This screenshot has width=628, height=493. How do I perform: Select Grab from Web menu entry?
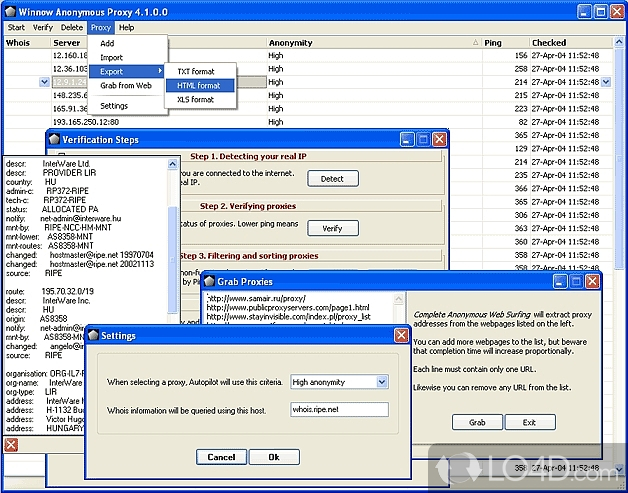126,85
